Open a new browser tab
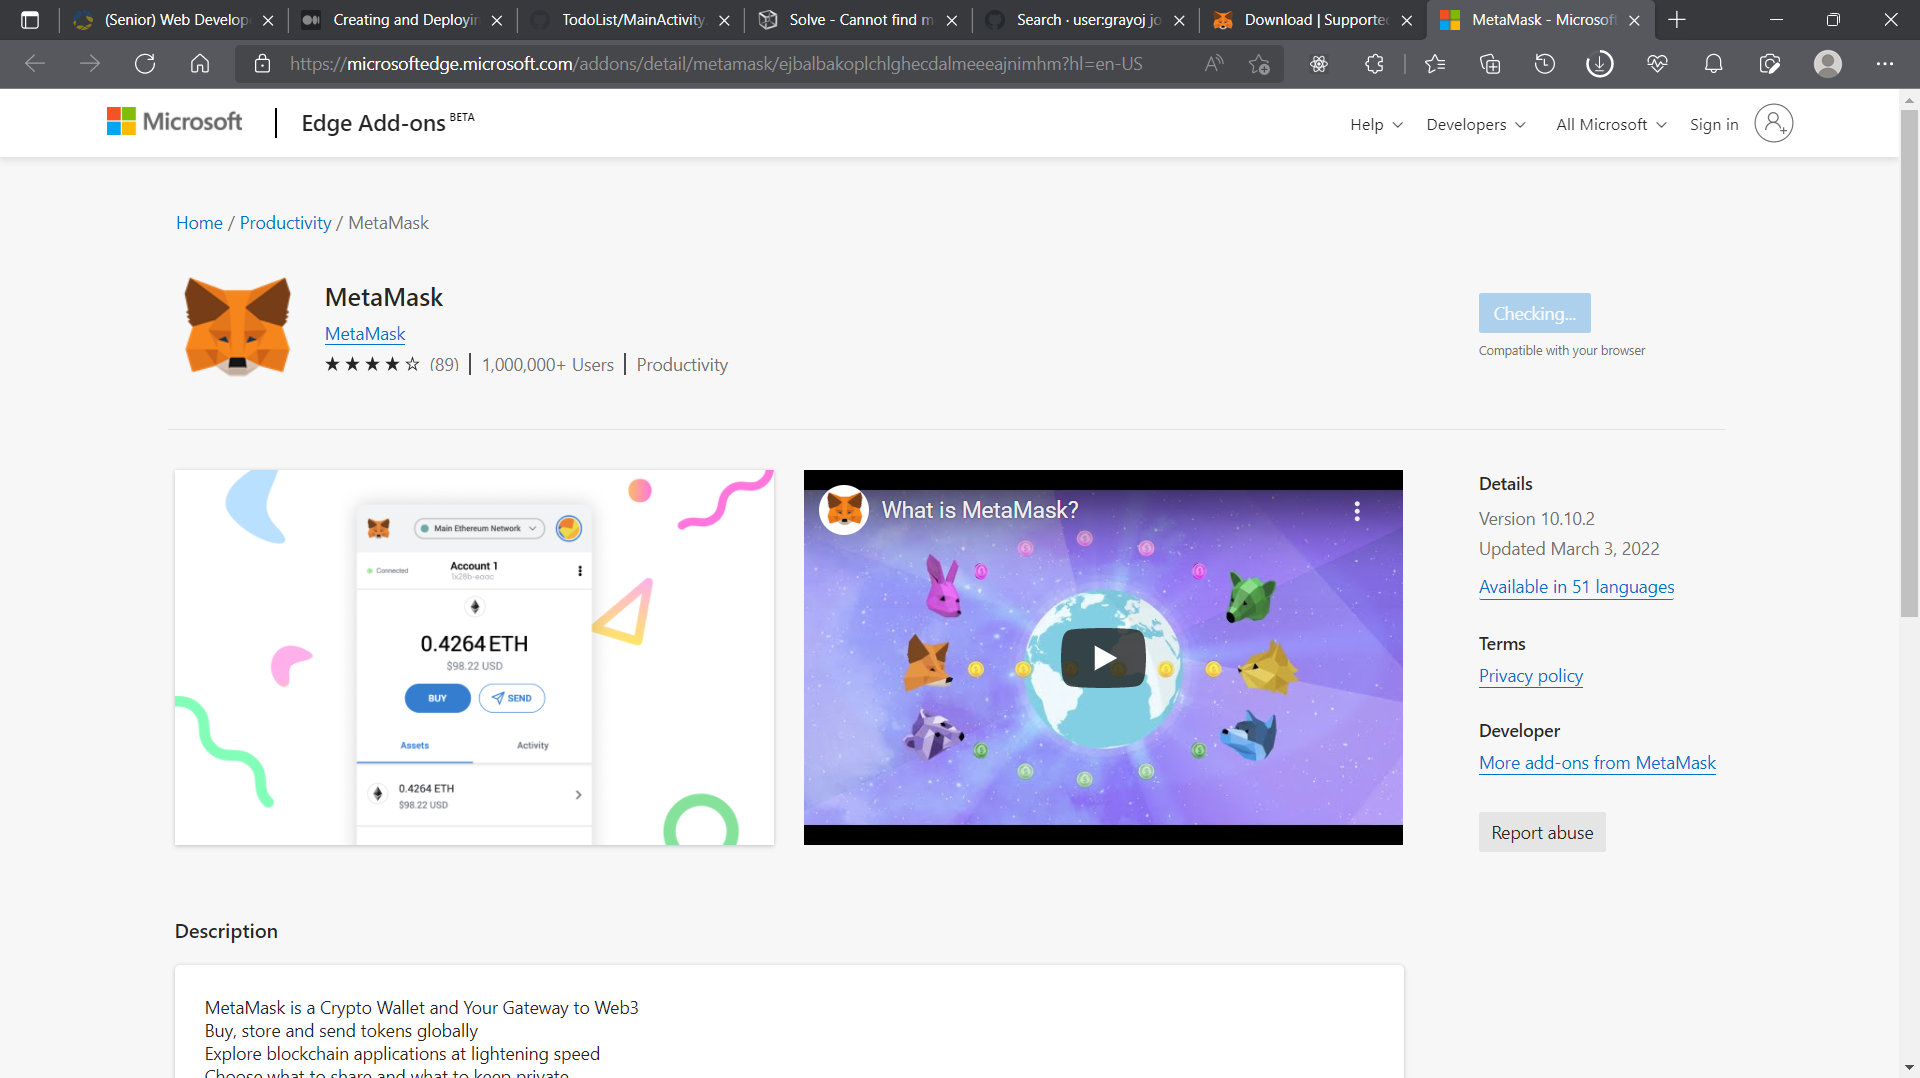The height and width of the screenshot is (1078, 1920). pyautogui.click(x=1677, y=20)
